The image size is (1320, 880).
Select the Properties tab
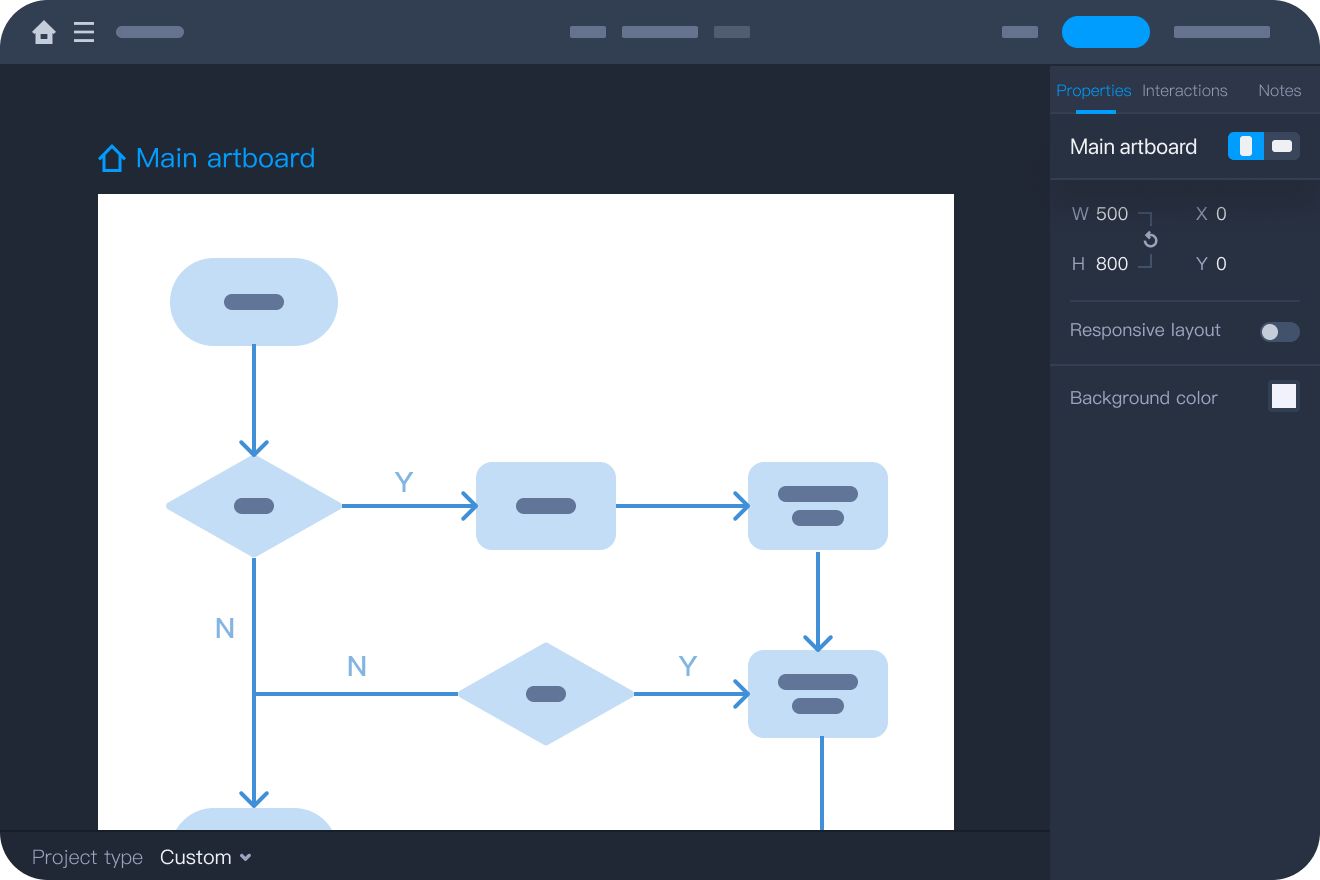[x=1093, y=91]
